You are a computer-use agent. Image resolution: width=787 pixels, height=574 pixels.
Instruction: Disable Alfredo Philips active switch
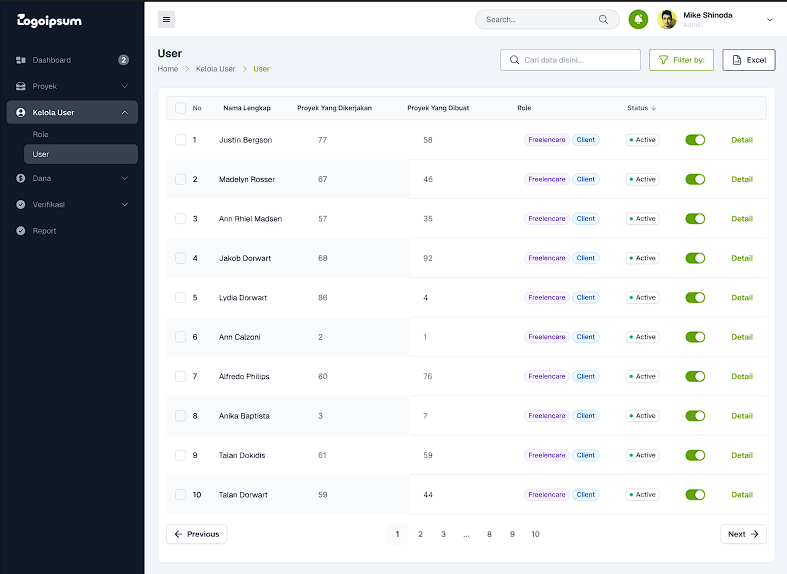pos(695,376)
